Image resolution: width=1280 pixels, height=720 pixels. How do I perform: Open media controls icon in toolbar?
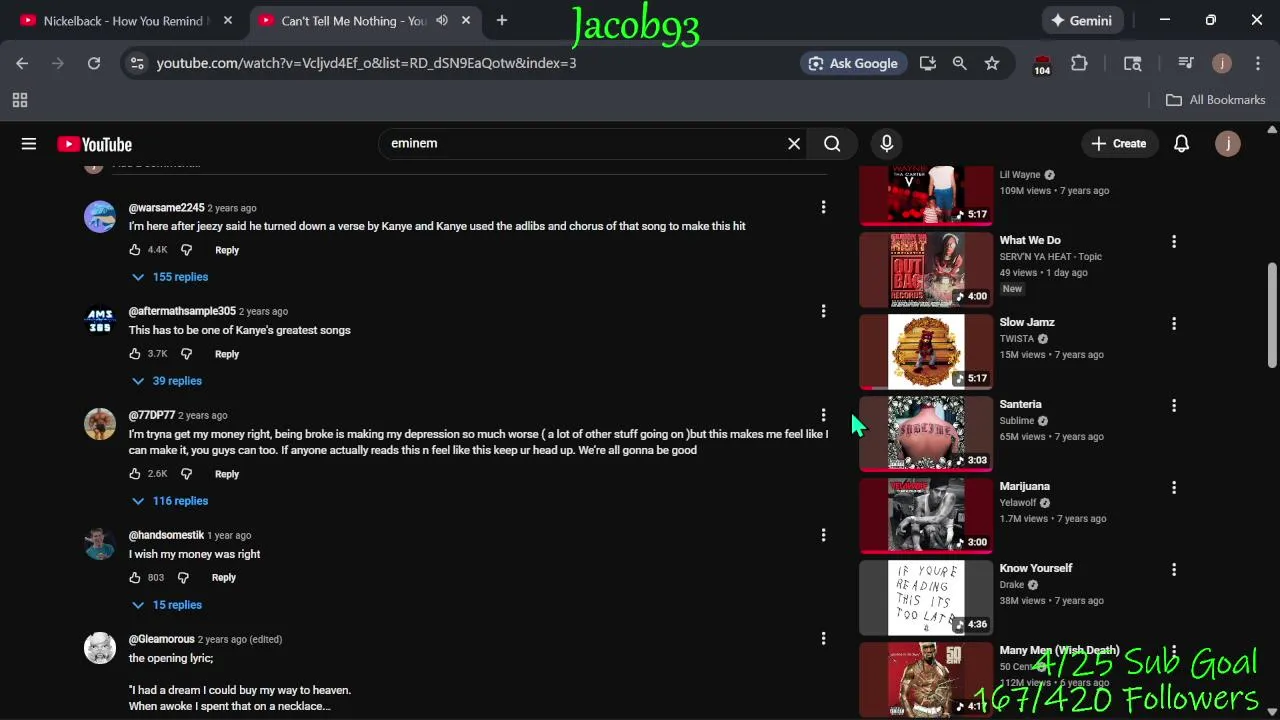tap(1186, 63)
